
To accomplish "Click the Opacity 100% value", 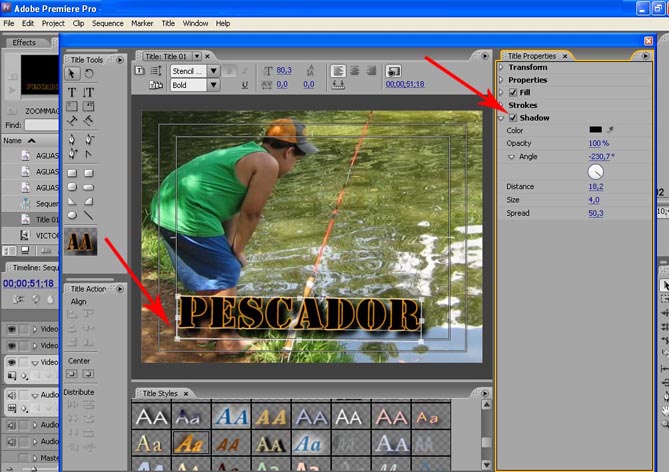I will tap(598, 144).
